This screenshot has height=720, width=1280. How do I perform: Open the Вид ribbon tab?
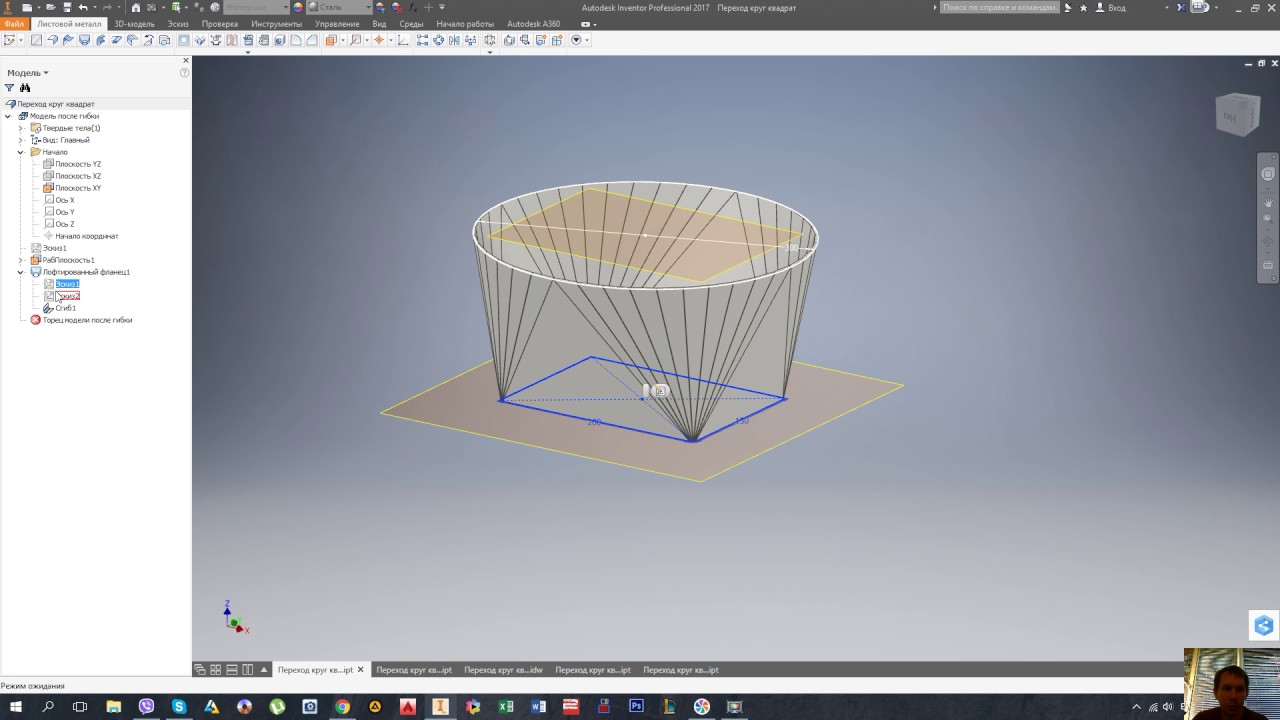379,23
